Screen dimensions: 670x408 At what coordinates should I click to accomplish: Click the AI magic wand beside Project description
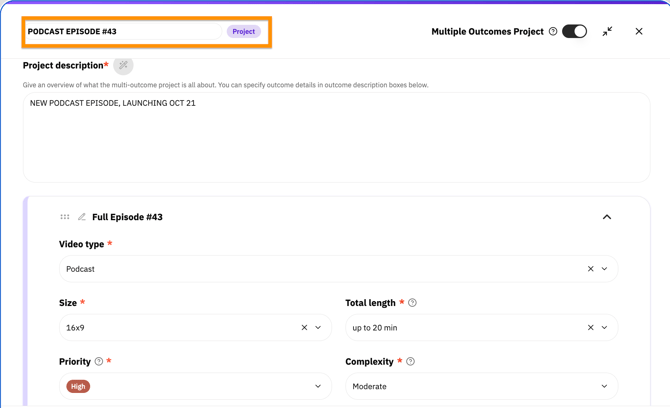[x=123, y=65]
